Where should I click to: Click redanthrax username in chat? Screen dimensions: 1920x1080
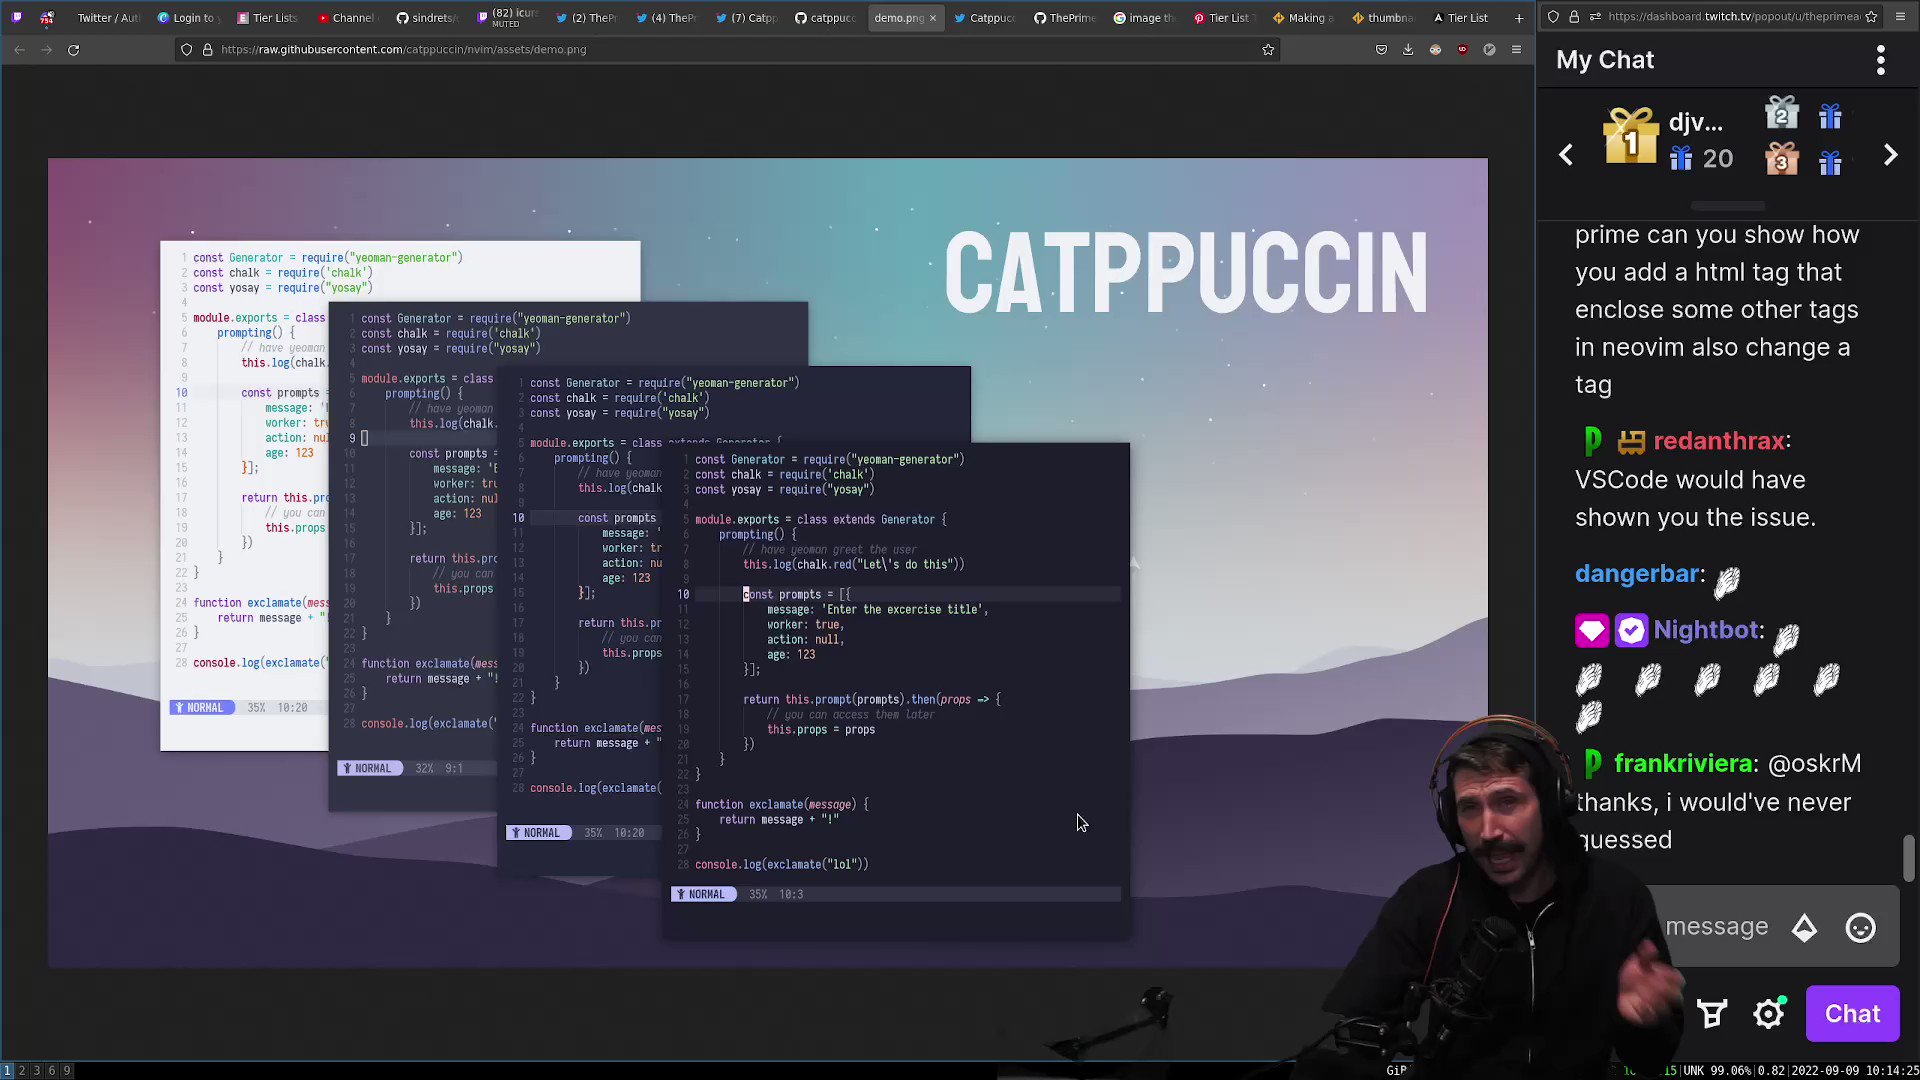pyautogui.click(x=1719, y=441)
